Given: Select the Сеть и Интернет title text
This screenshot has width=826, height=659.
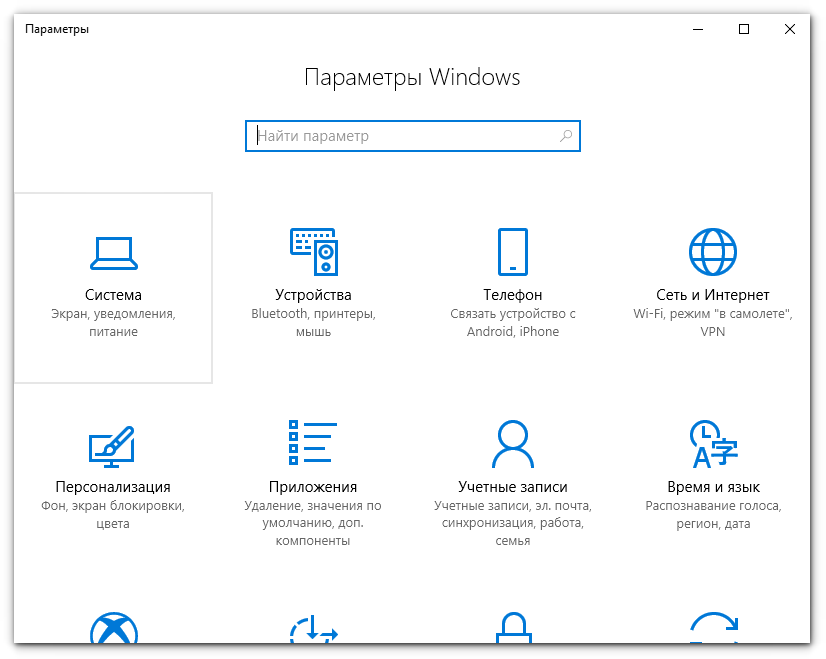Looking at the screenshot, I should (x=713, y=295).
